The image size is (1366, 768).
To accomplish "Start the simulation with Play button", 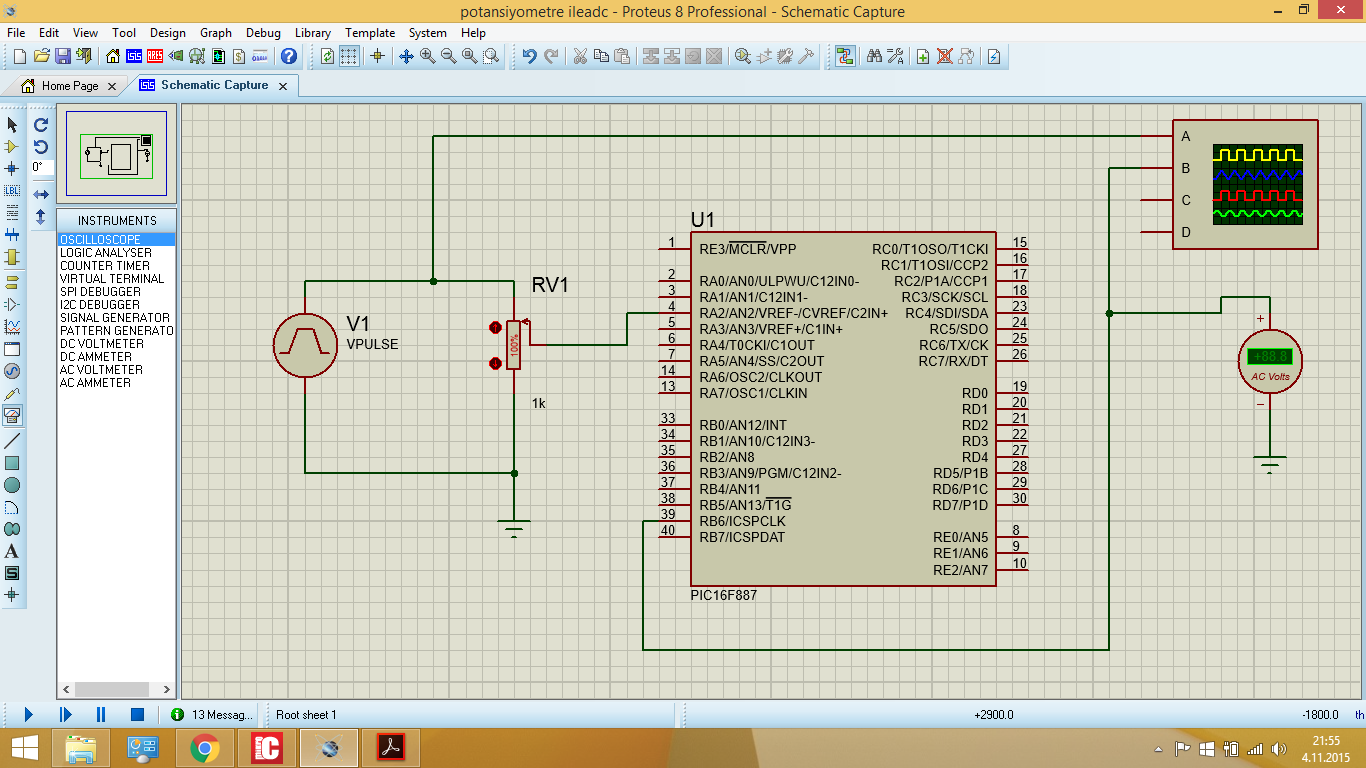I will click(28, 714).
